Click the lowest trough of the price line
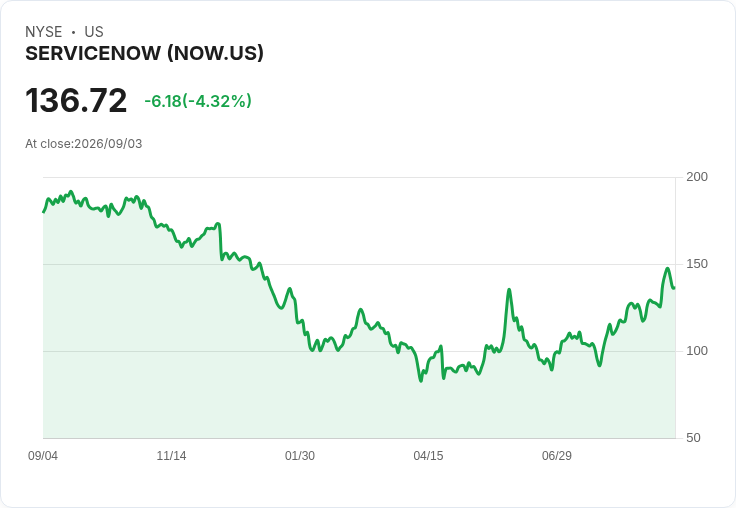The image size is (736, 508). [421, 381]
